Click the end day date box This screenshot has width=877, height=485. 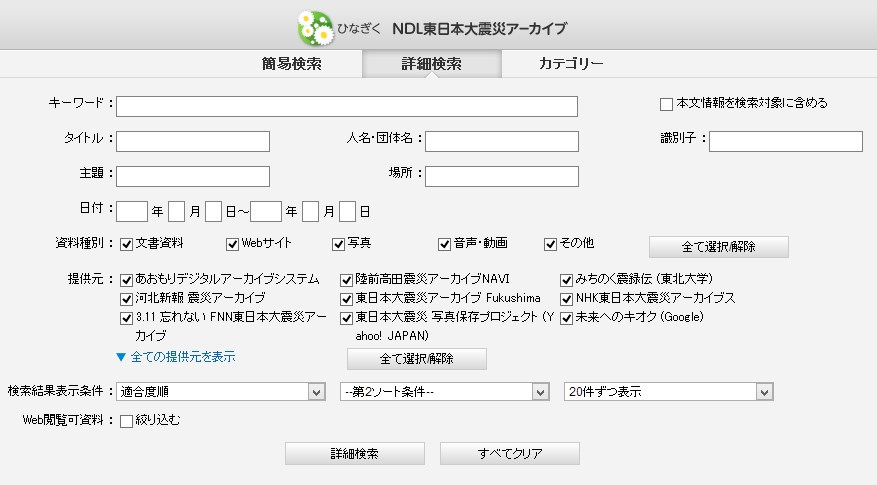[x=347, y=211]
